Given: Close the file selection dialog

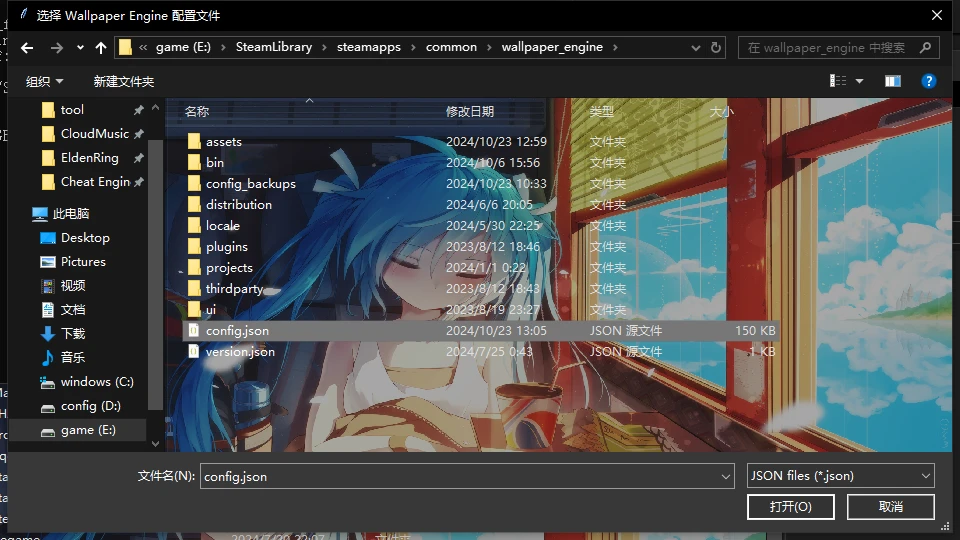Looking at the screenshot, I should pyautogui.click(x=937, y=15).
